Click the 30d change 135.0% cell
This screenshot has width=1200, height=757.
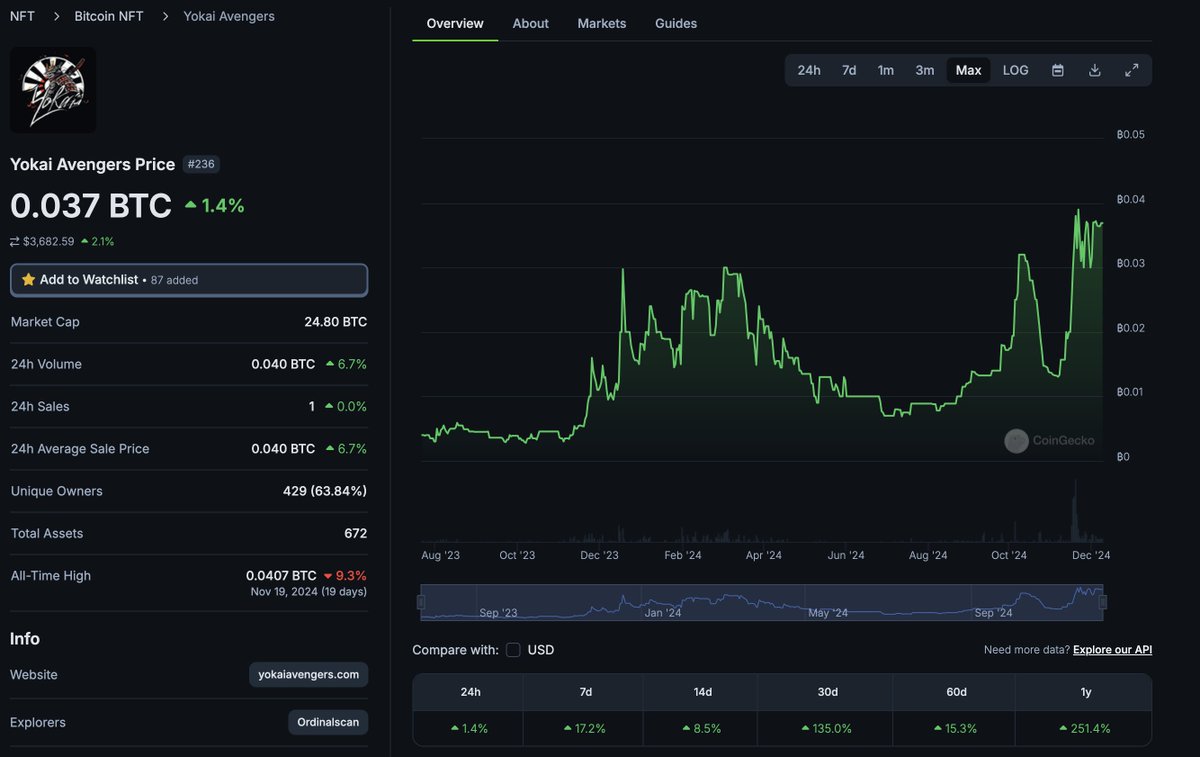click(x=825, y=728)
